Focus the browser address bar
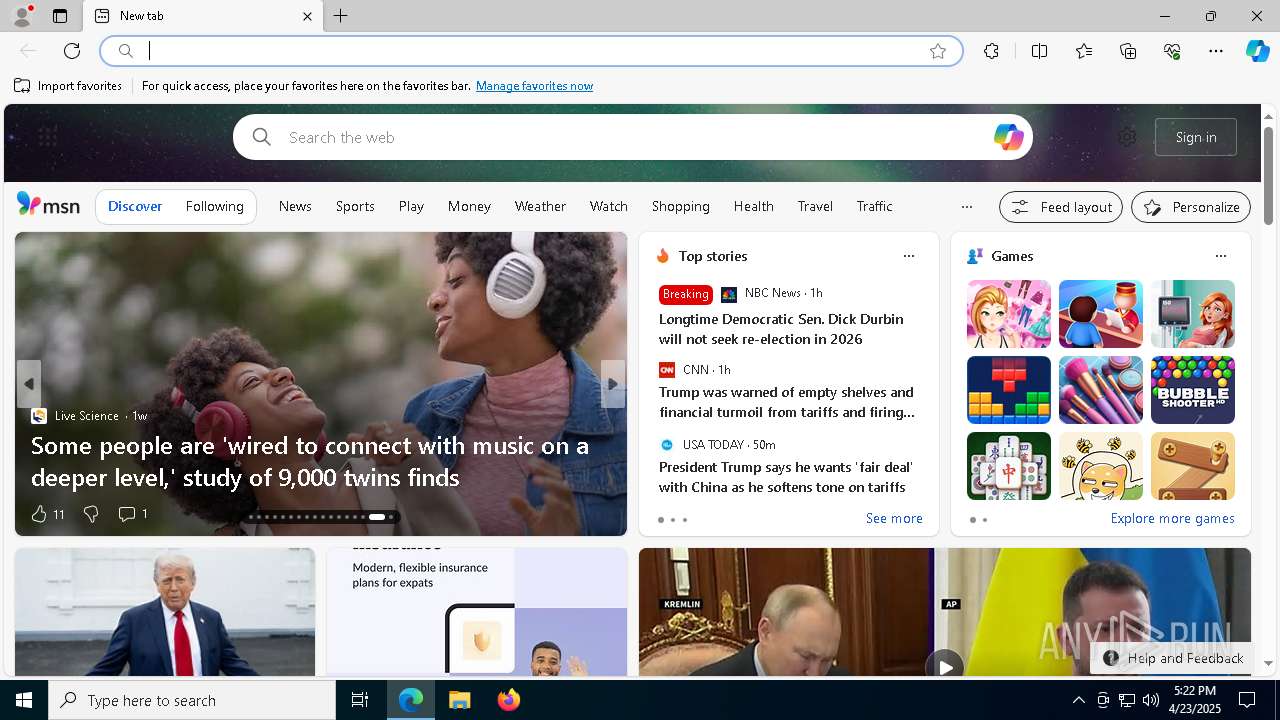1280x720 pixels. (x=531, y=51)
